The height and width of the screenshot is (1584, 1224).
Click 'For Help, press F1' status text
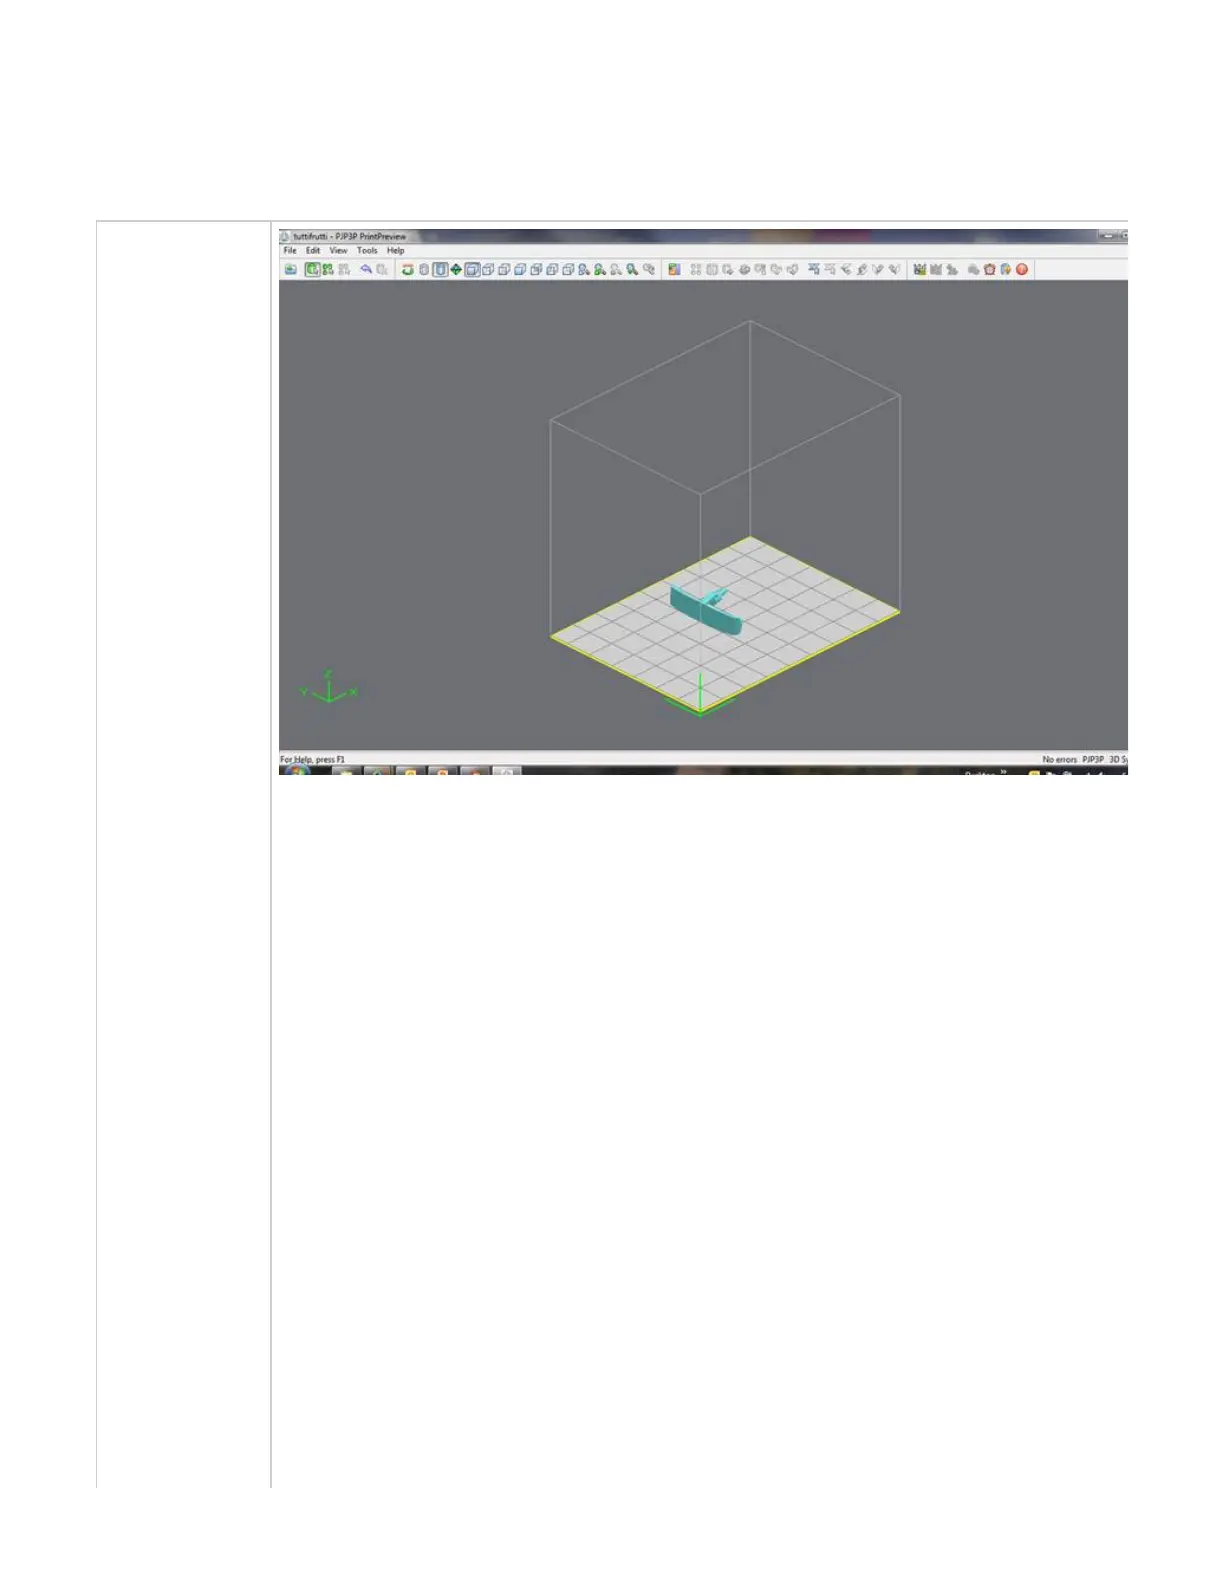pyautogui.click(x=312, y=760)
